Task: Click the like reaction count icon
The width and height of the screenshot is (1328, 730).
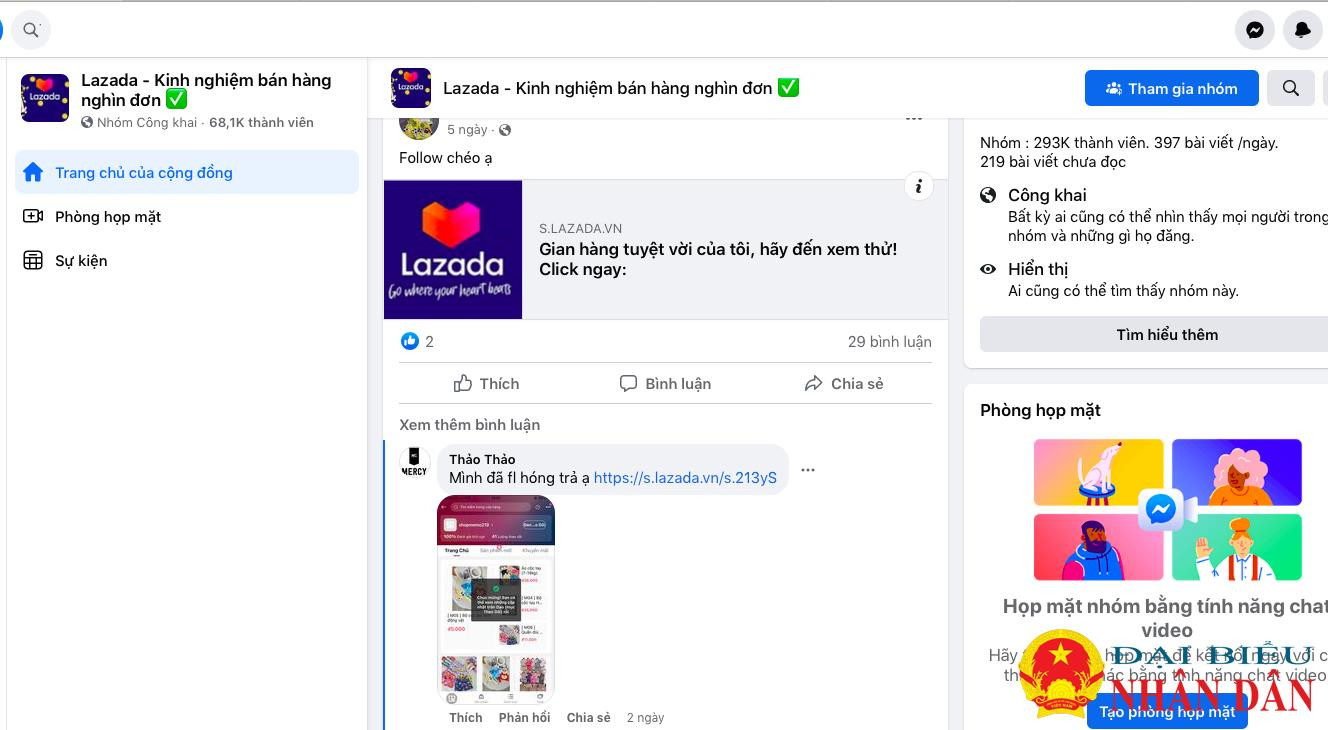Action: pos(410,341)
